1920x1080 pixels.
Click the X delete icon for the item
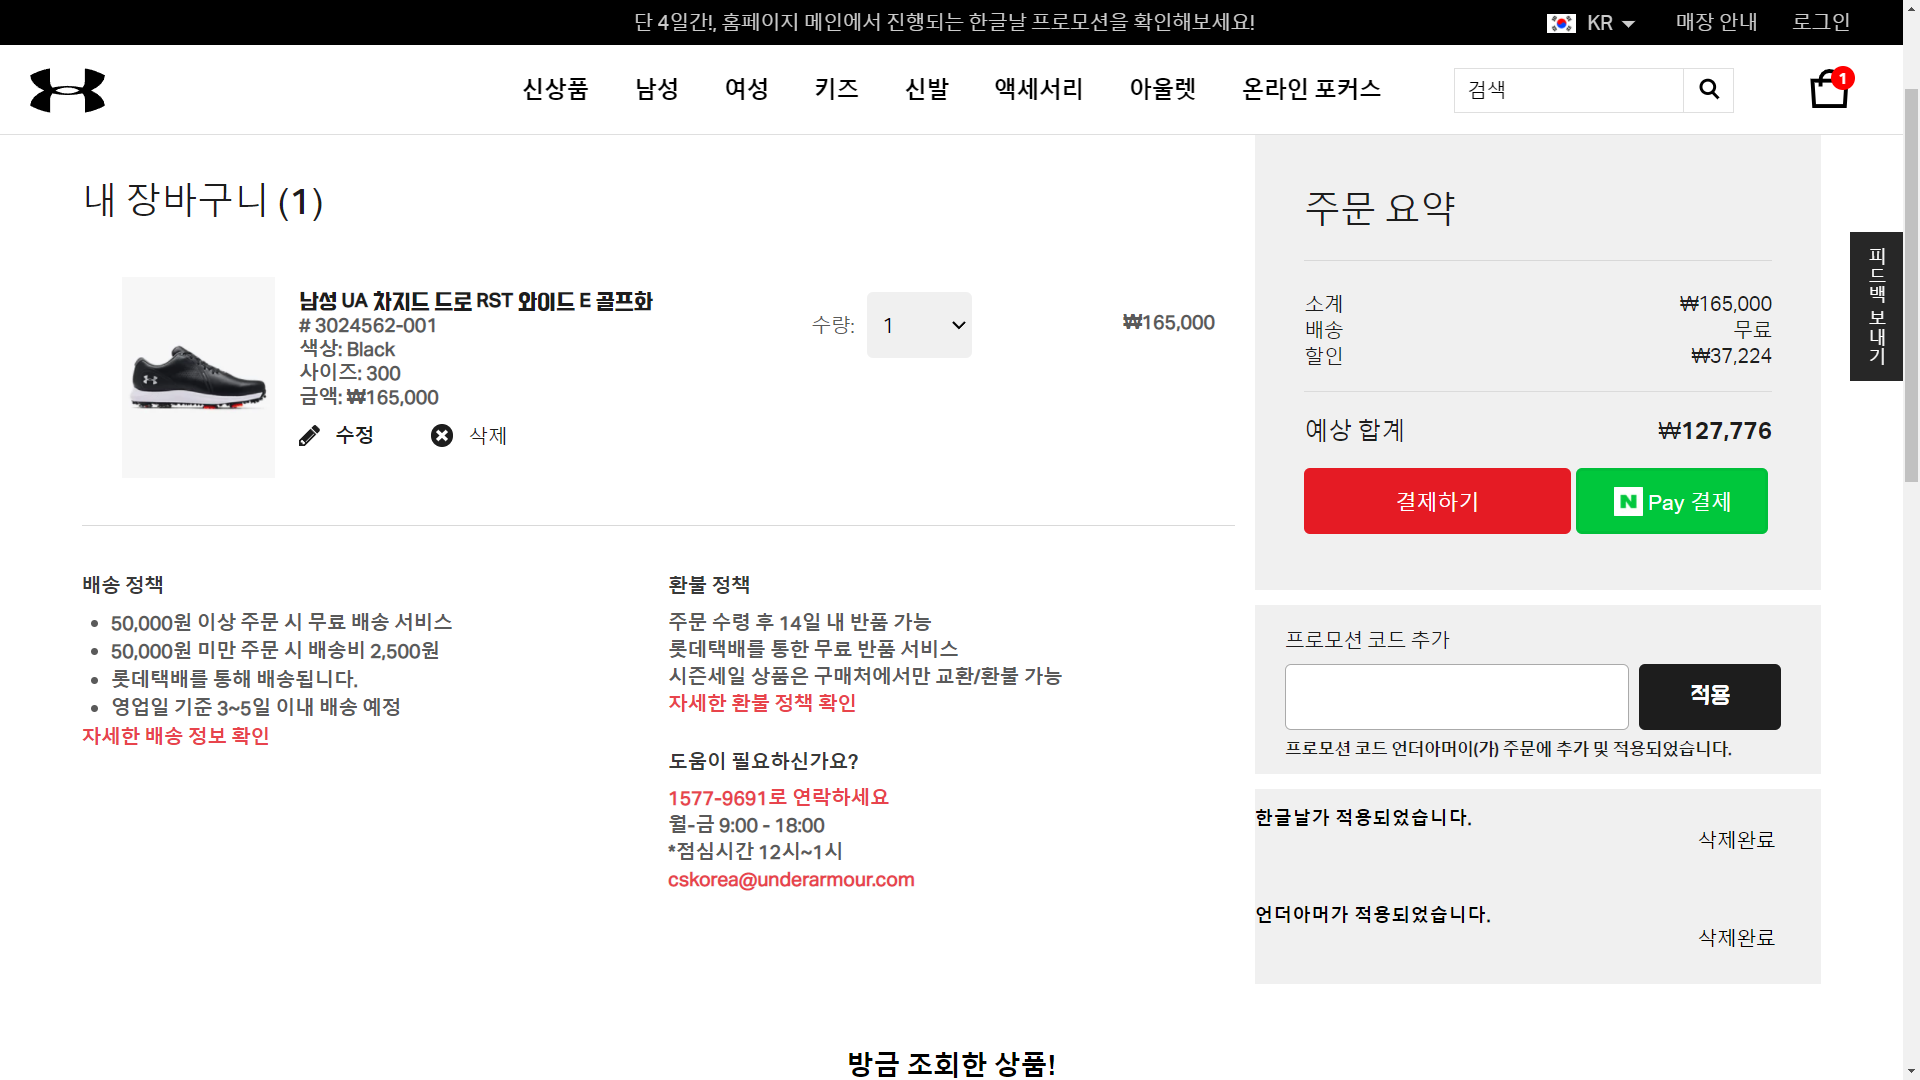pos(442,436)
